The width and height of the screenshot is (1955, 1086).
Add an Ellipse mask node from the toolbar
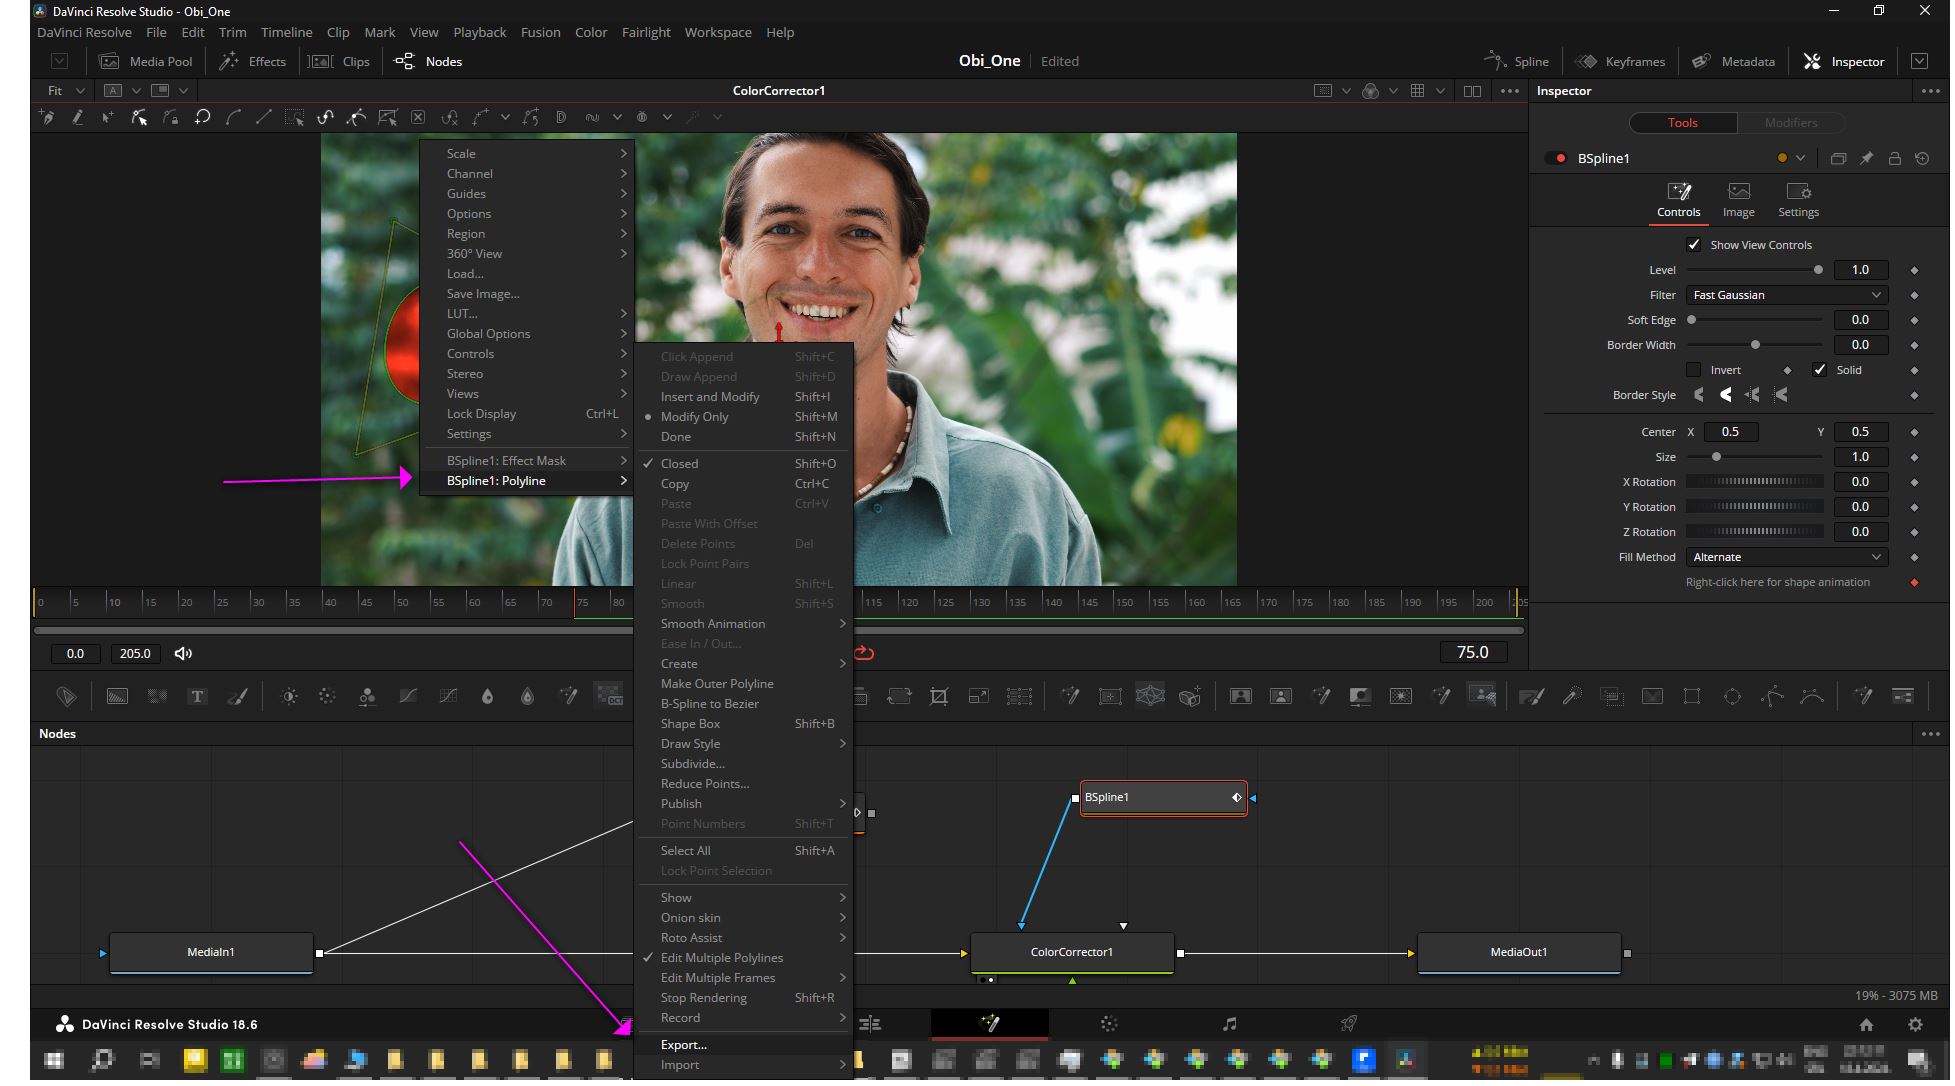point(1732,696)
